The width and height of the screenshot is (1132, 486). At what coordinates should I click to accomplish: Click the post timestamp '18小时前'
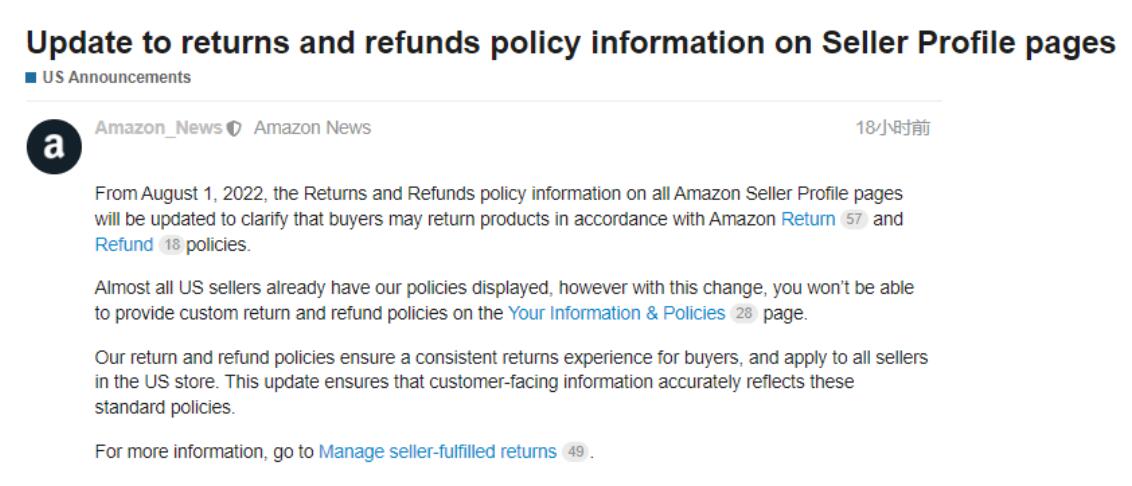coord(892,128)
